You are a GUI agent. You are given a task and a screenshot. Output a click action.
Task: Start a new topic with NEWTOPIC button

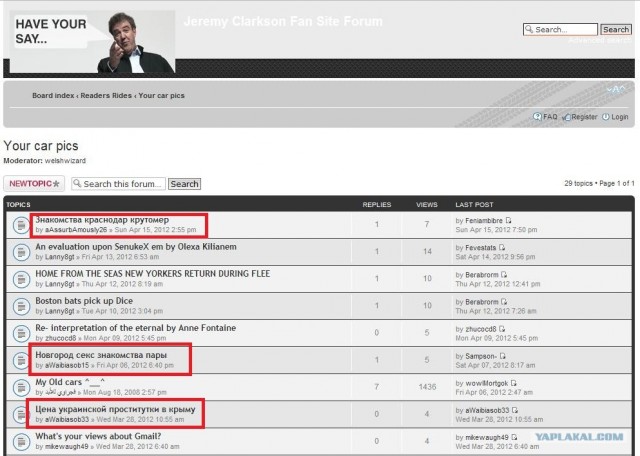coord(34,184)
